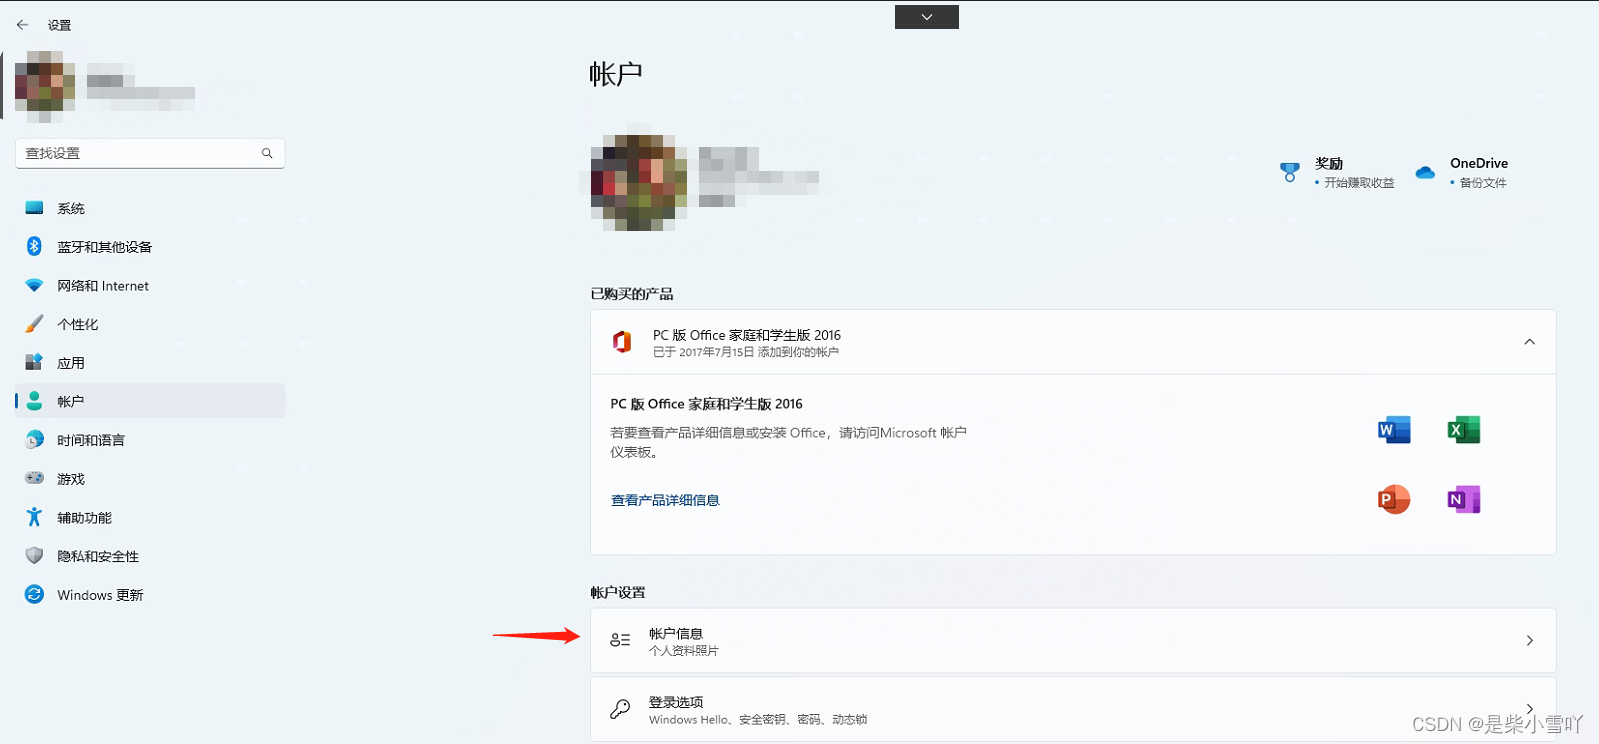Click the Word app icon

click(x=1394, y=430)
